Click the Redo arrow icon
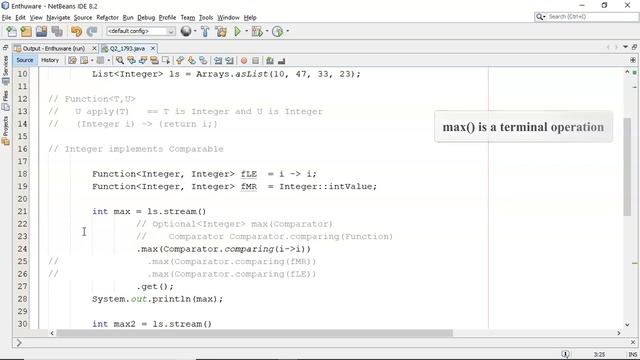The width and height of the screenshot is (640, 360). tap(92, 31)
